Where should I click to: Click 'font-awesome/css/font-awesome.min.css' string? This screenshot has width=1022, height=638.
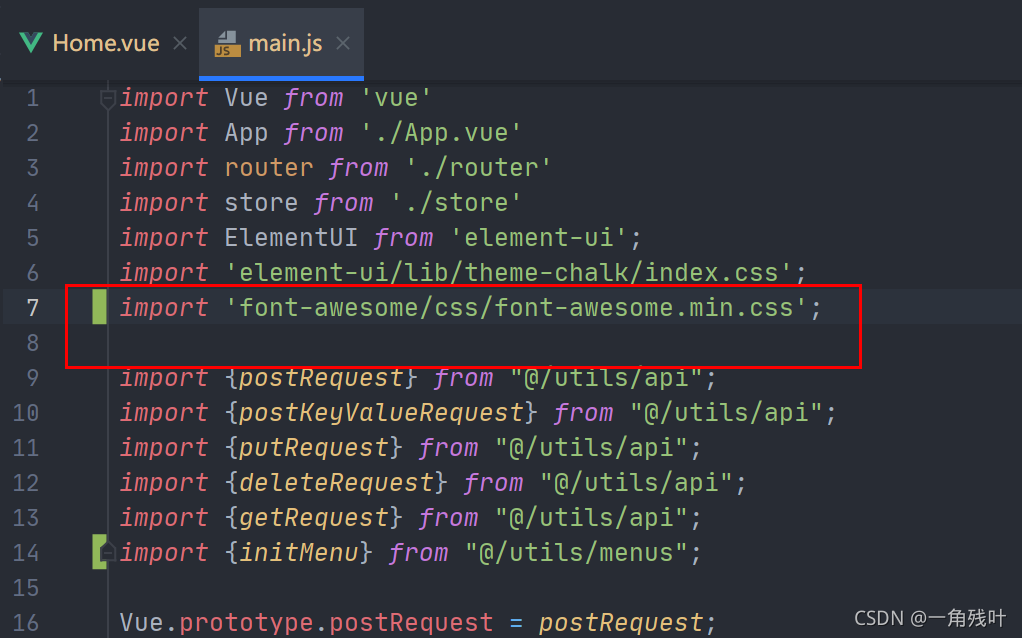516,308
